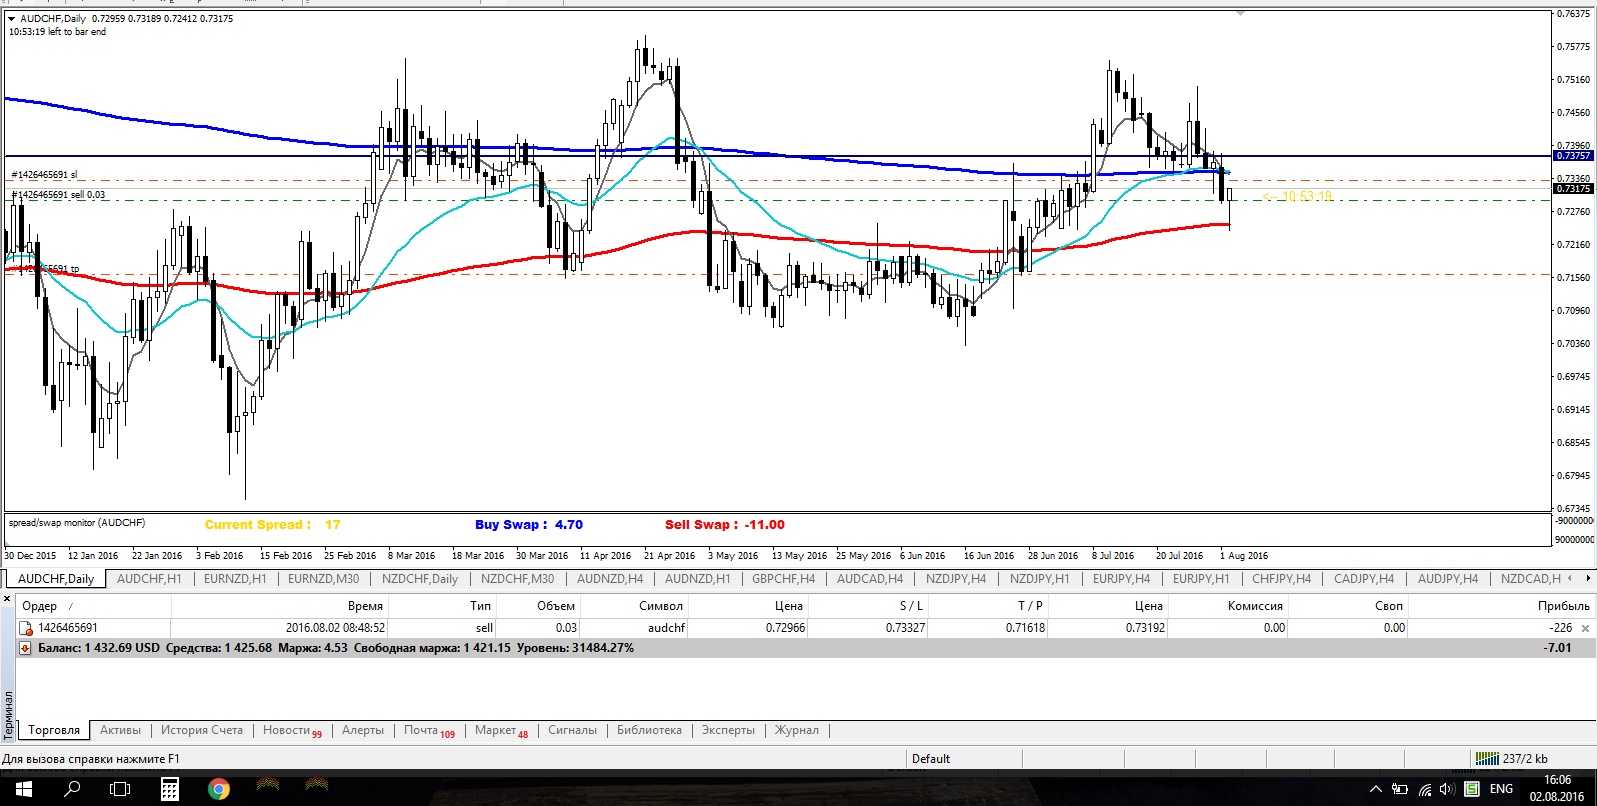Open the Журнал tab in terminal

(x=797, y=730)
